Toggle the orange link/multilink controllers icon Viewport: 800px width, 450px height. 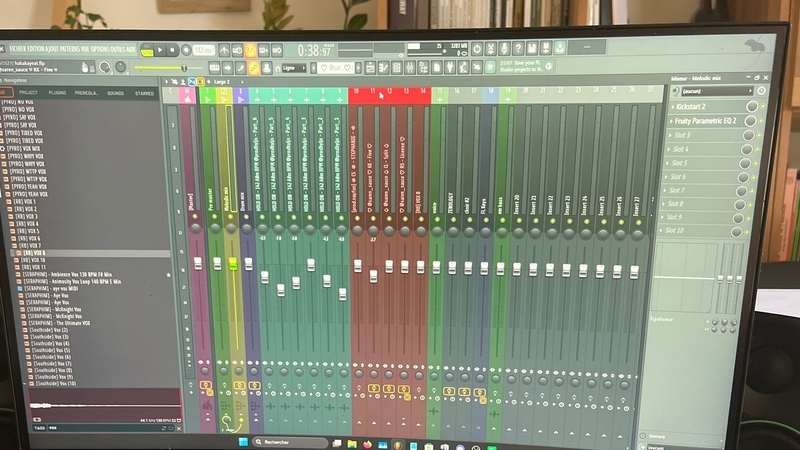[253, 67]
